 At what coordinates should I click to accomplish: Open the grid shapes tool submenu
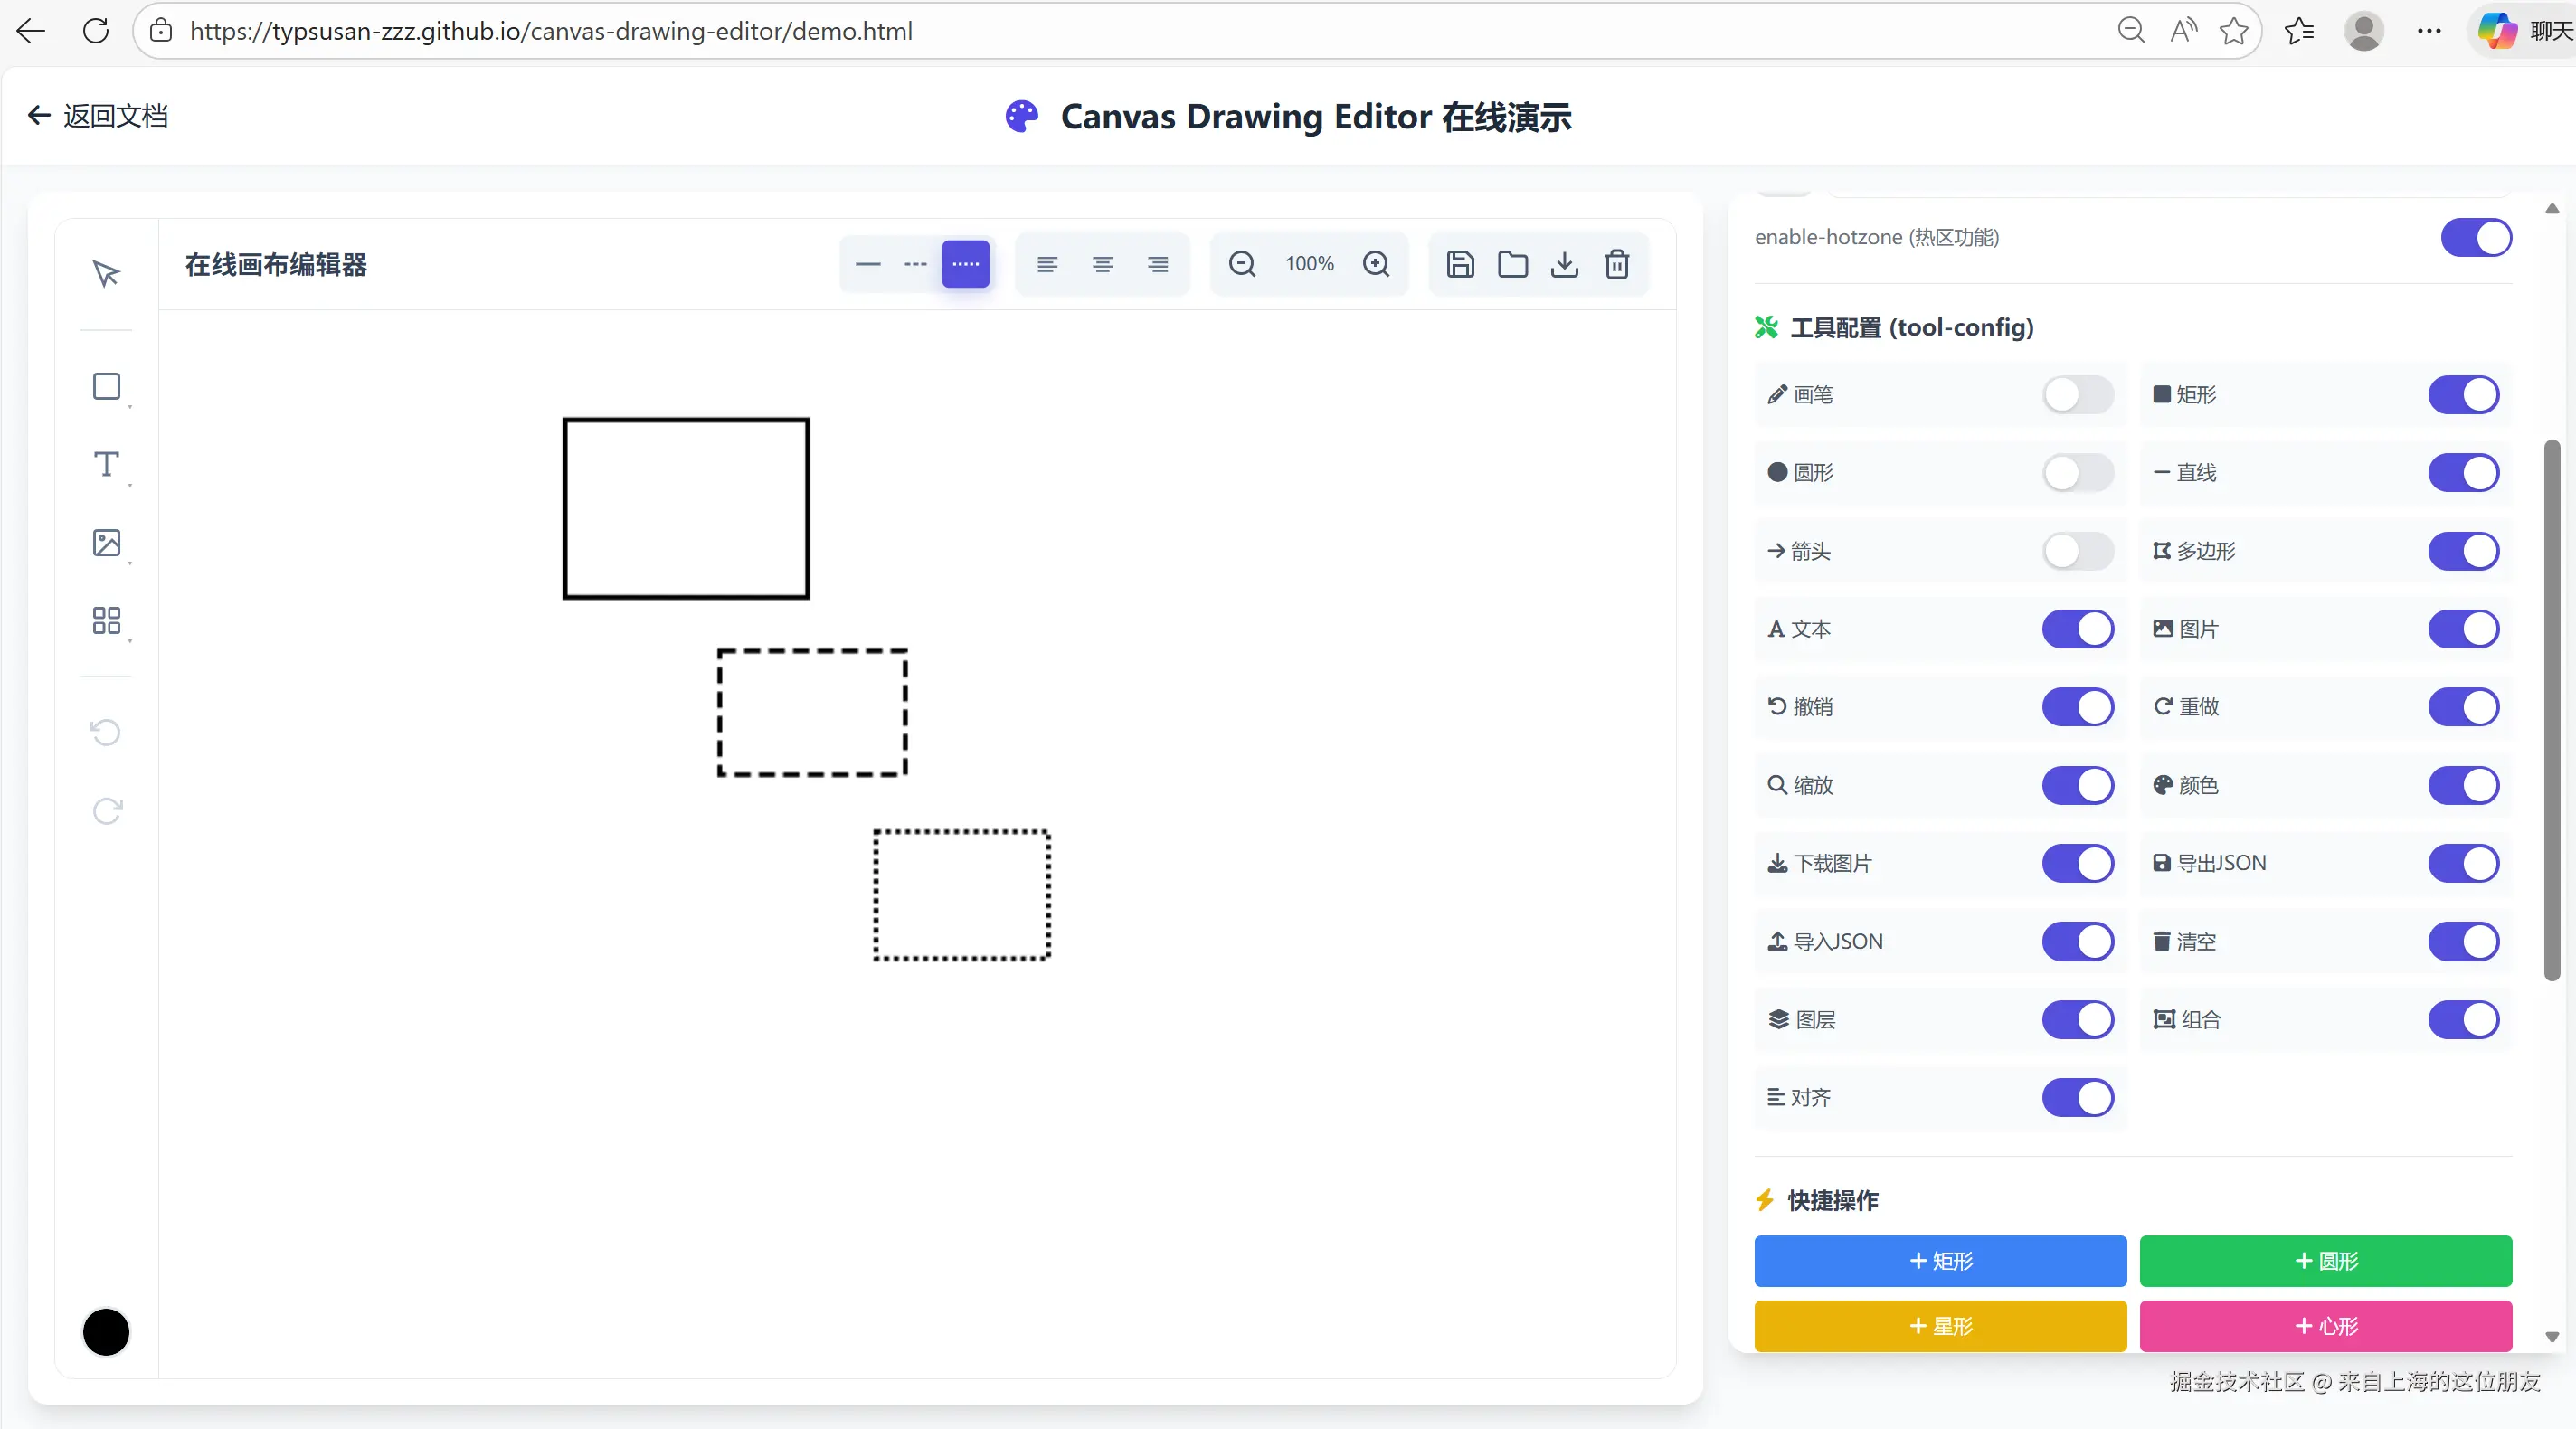pos(106,620)
